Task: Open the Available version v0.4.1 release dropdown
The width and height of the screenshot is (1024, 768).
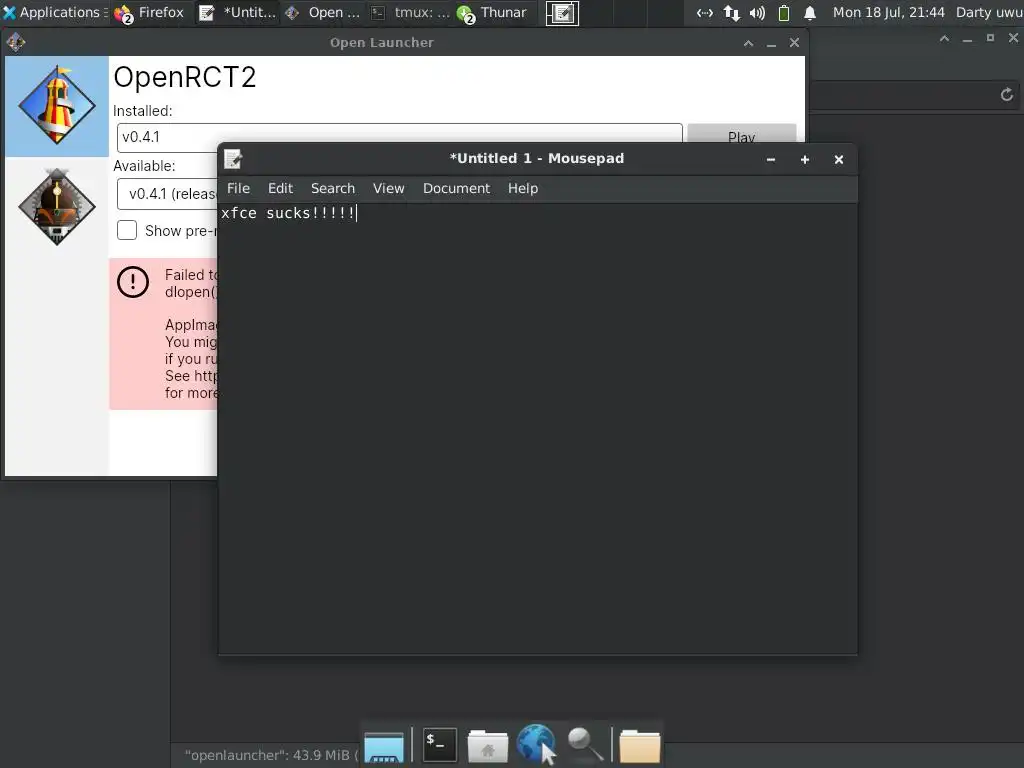Action: (x=168, y=194)
